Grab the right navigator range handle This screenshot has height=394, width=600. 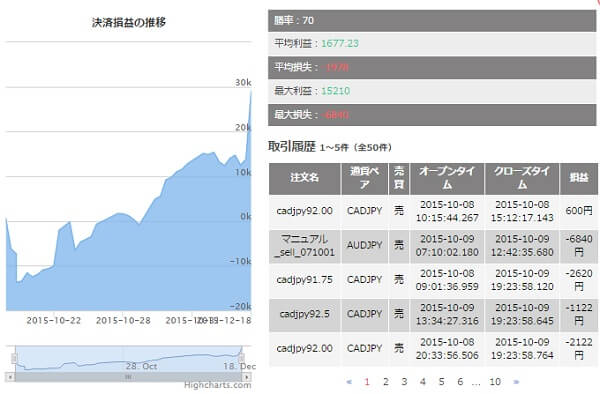click(241, 358)
